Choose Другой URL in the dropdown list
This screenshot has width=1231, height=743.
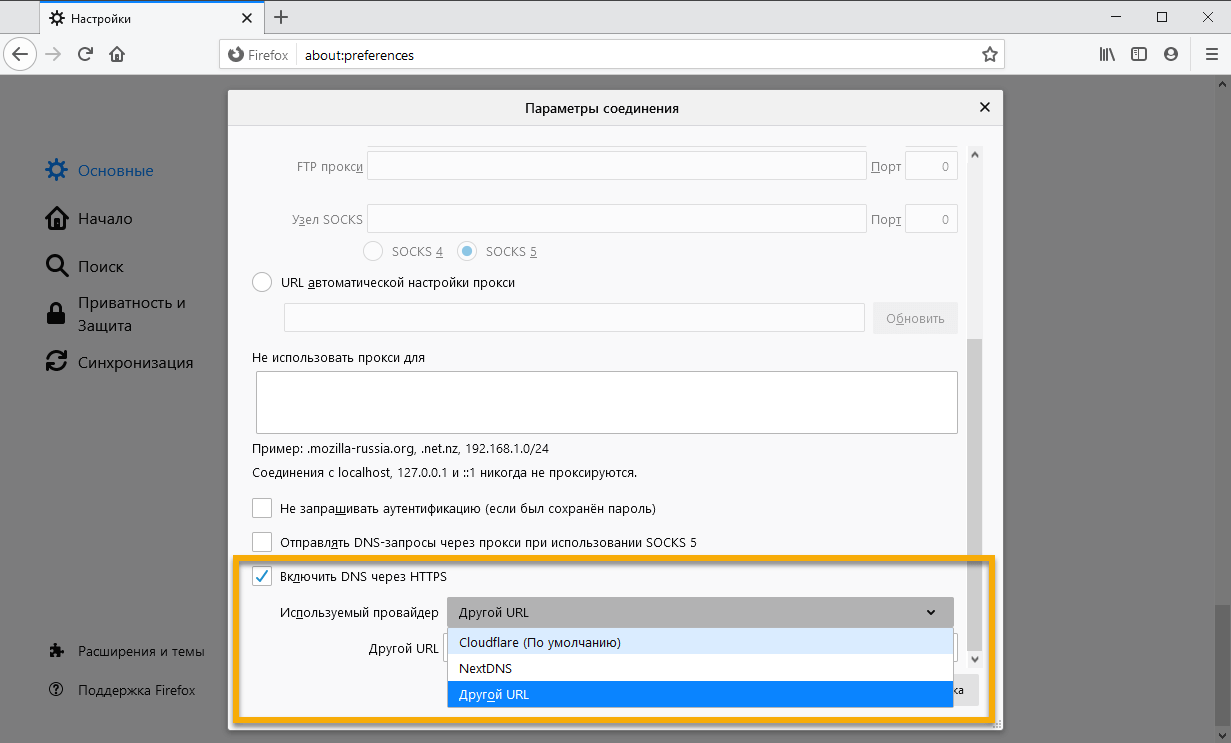[x=700, y=694]
